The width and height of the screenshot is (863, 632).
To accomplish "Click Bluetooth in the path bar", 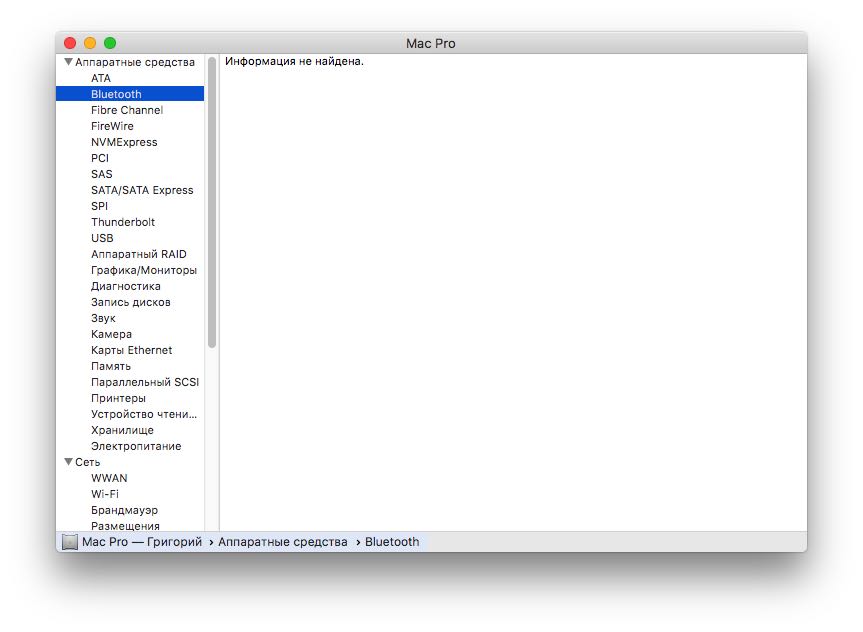I will (x=392, y=542).
